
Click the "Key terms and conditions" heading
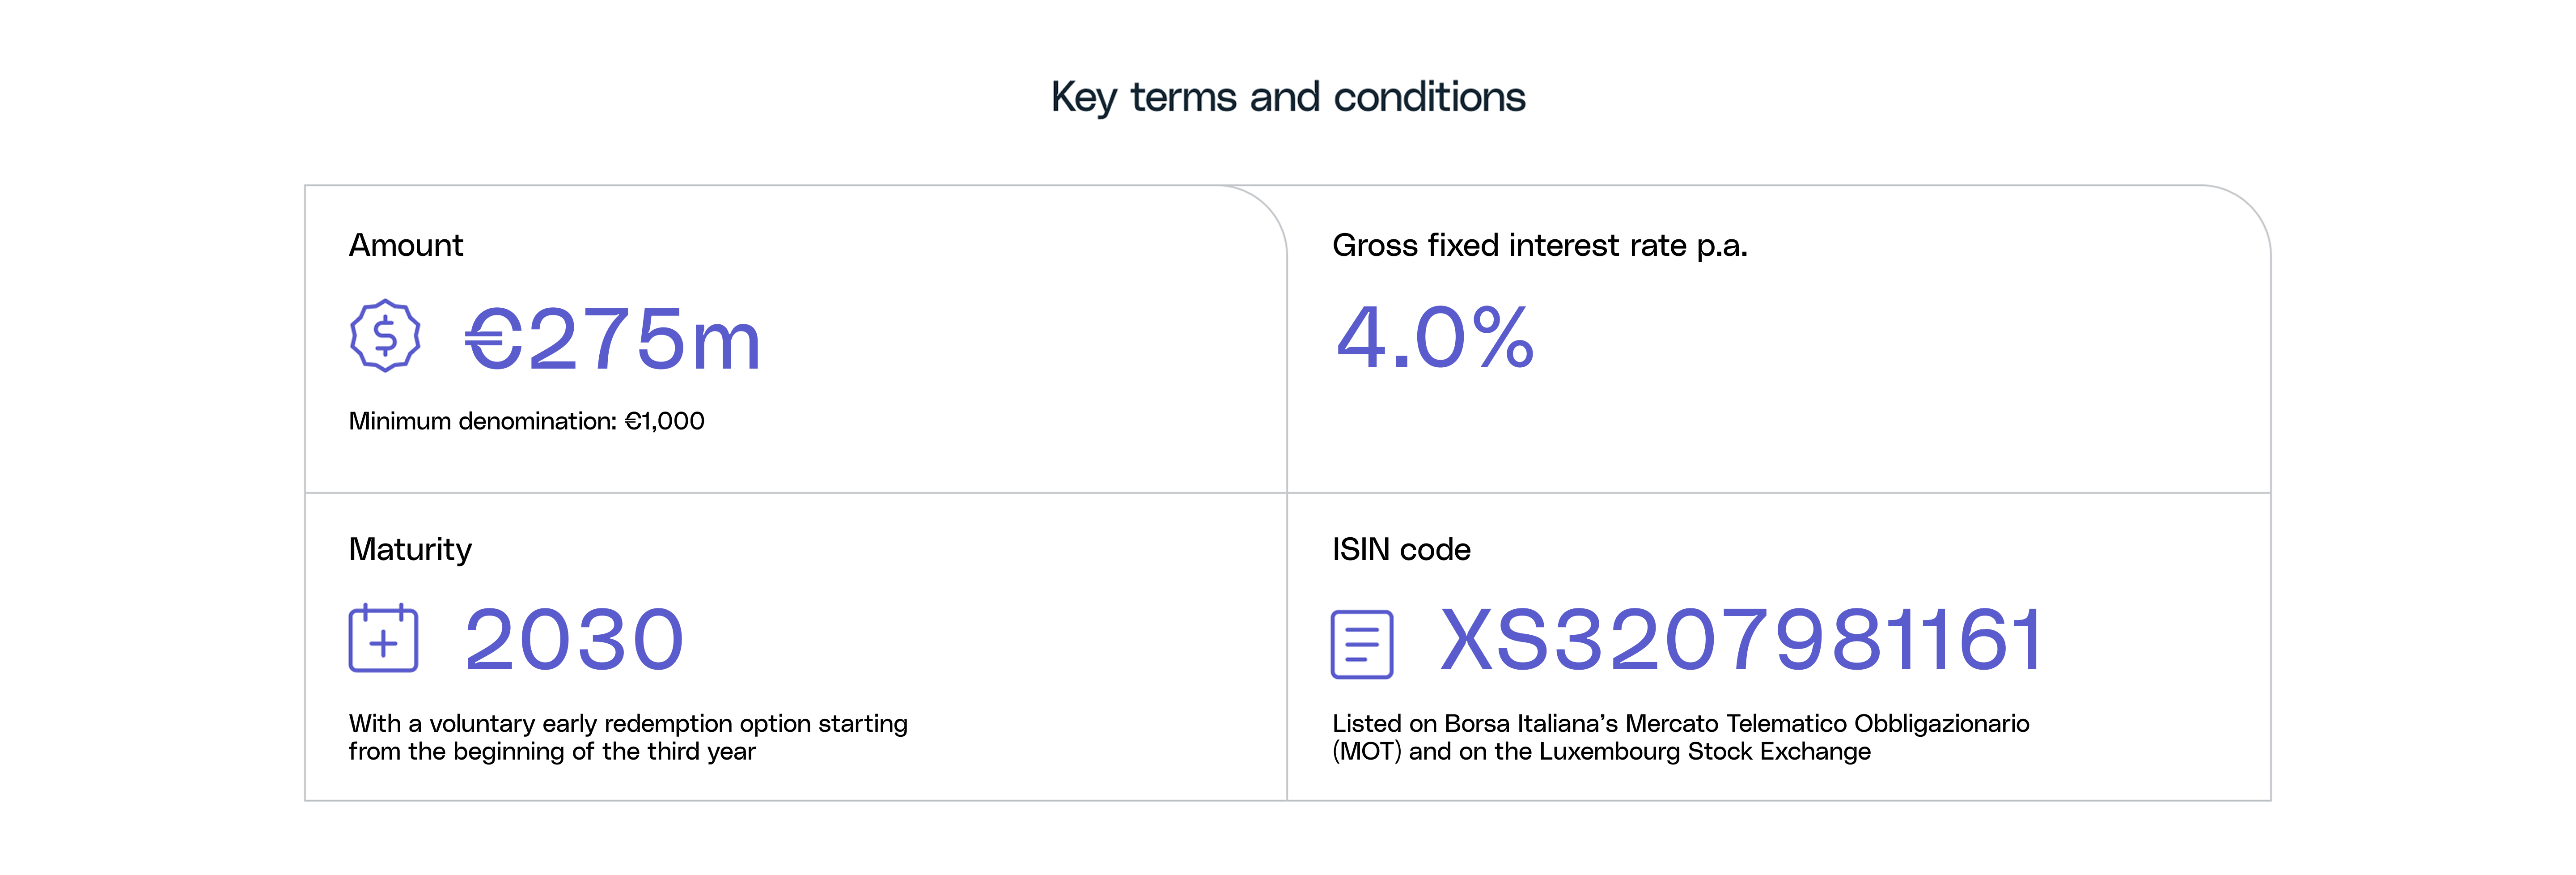click(x=1287, y=98)
